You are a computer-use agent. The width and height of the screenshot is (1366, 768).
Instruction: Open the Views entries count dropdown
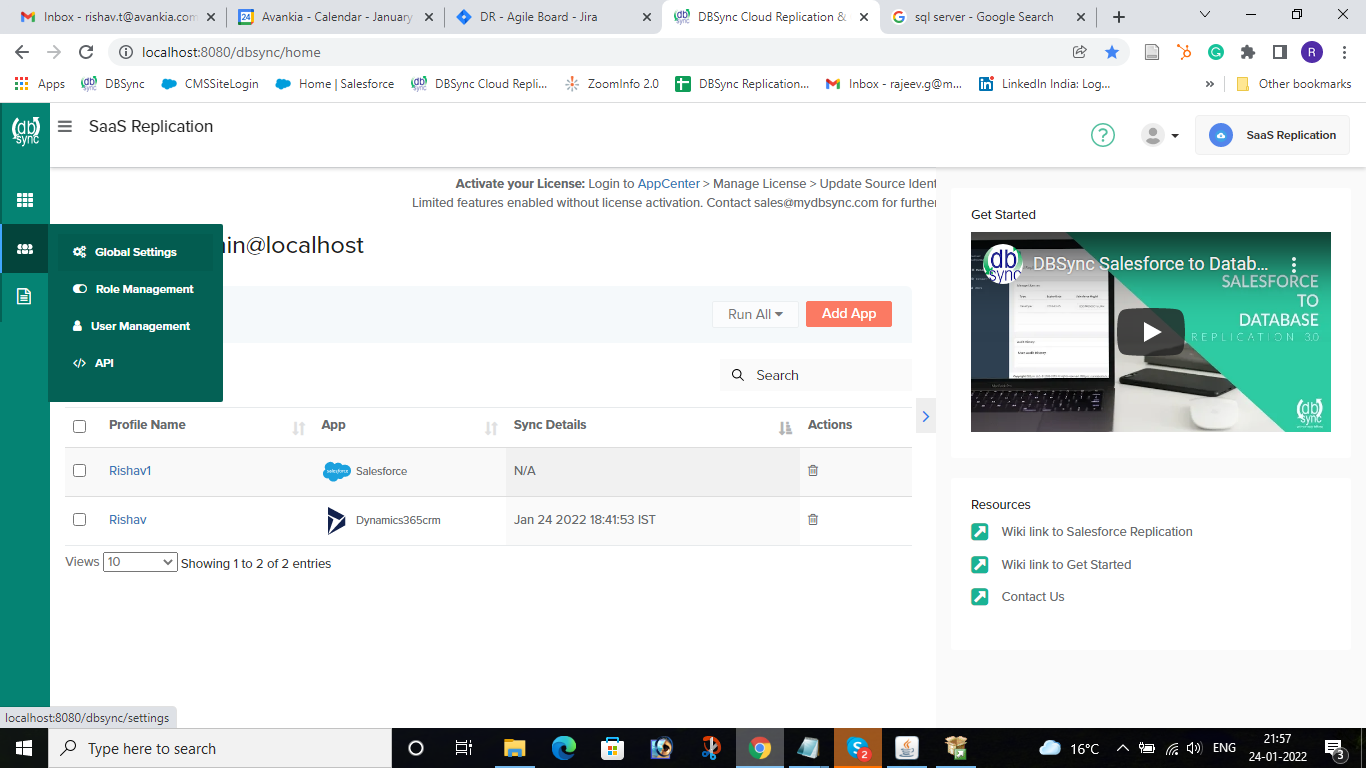(140, 562)
